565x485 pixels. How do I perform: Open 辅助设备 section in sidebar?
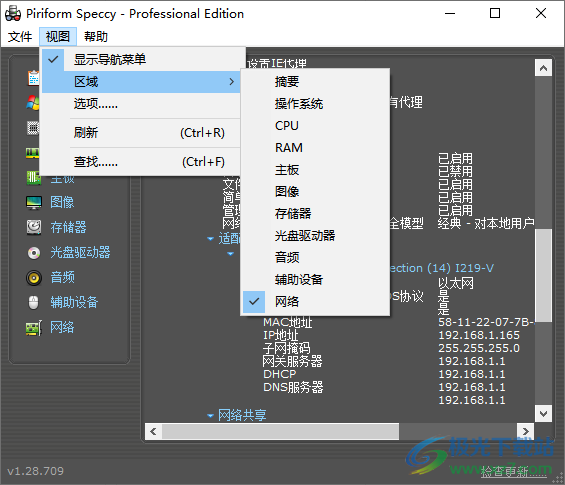[74, 302]
